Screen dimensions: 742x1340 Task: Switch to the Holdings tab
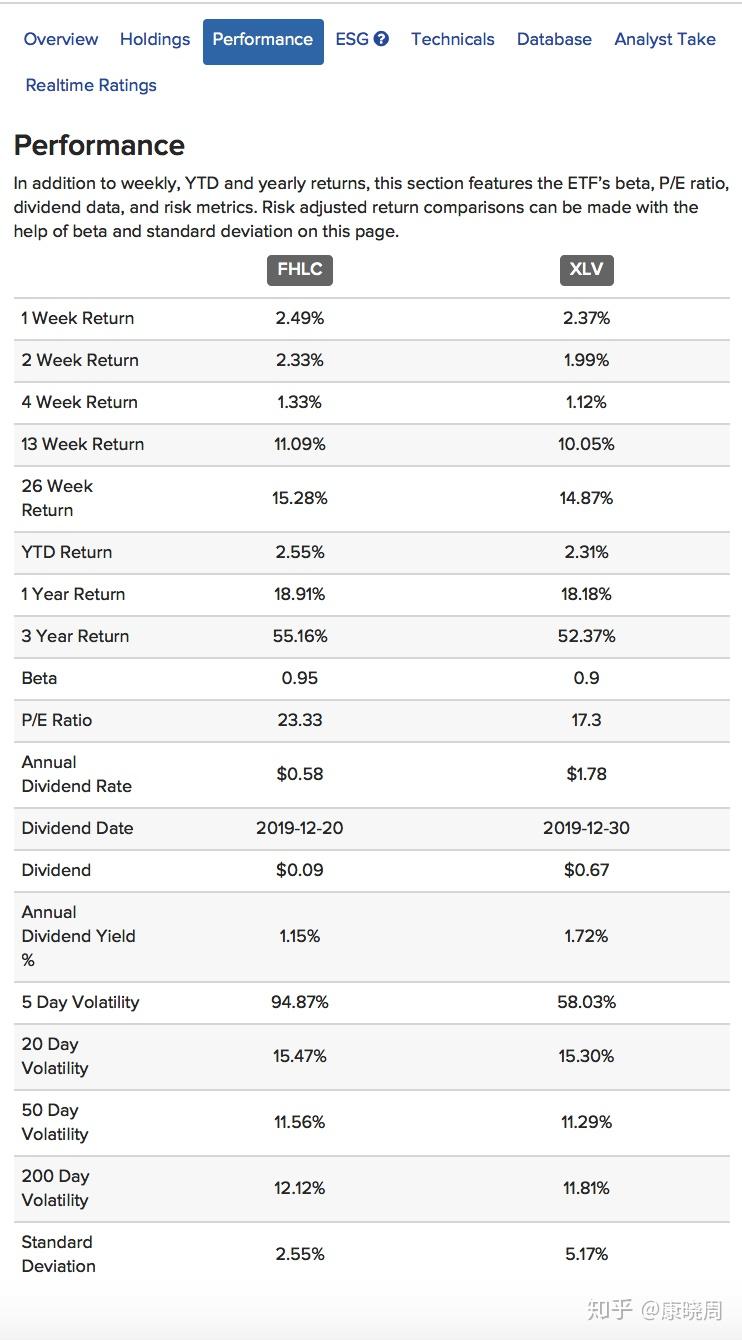coord(155,40)
